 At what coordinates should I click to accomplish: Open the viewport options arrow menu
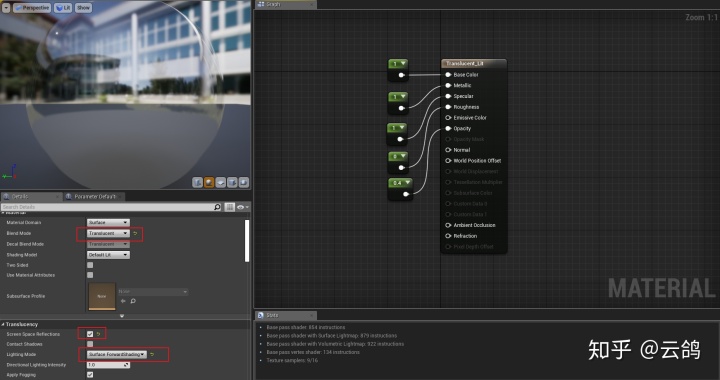tap(6, 8)
